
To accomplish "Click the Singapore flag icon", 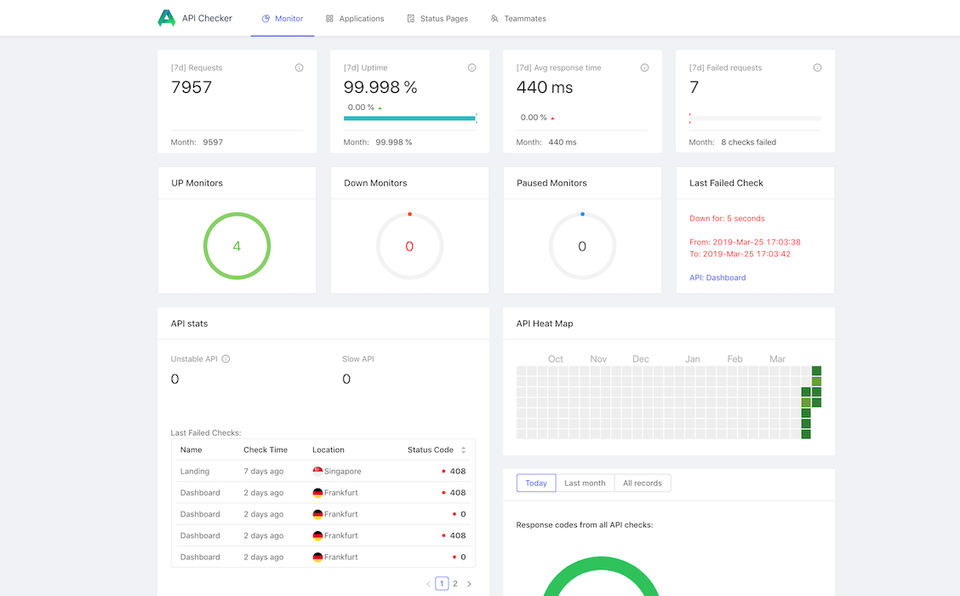I will pyautogui.click(x=317, y=471).
